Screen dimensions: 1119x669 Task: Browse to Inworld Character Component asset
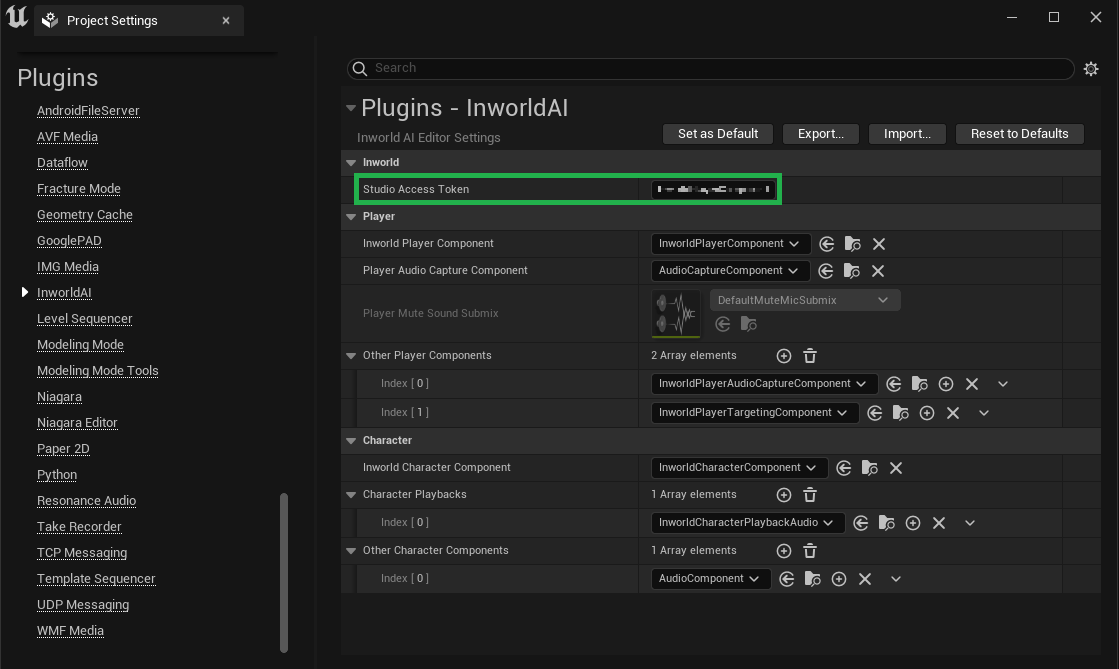tap(869, 468)
